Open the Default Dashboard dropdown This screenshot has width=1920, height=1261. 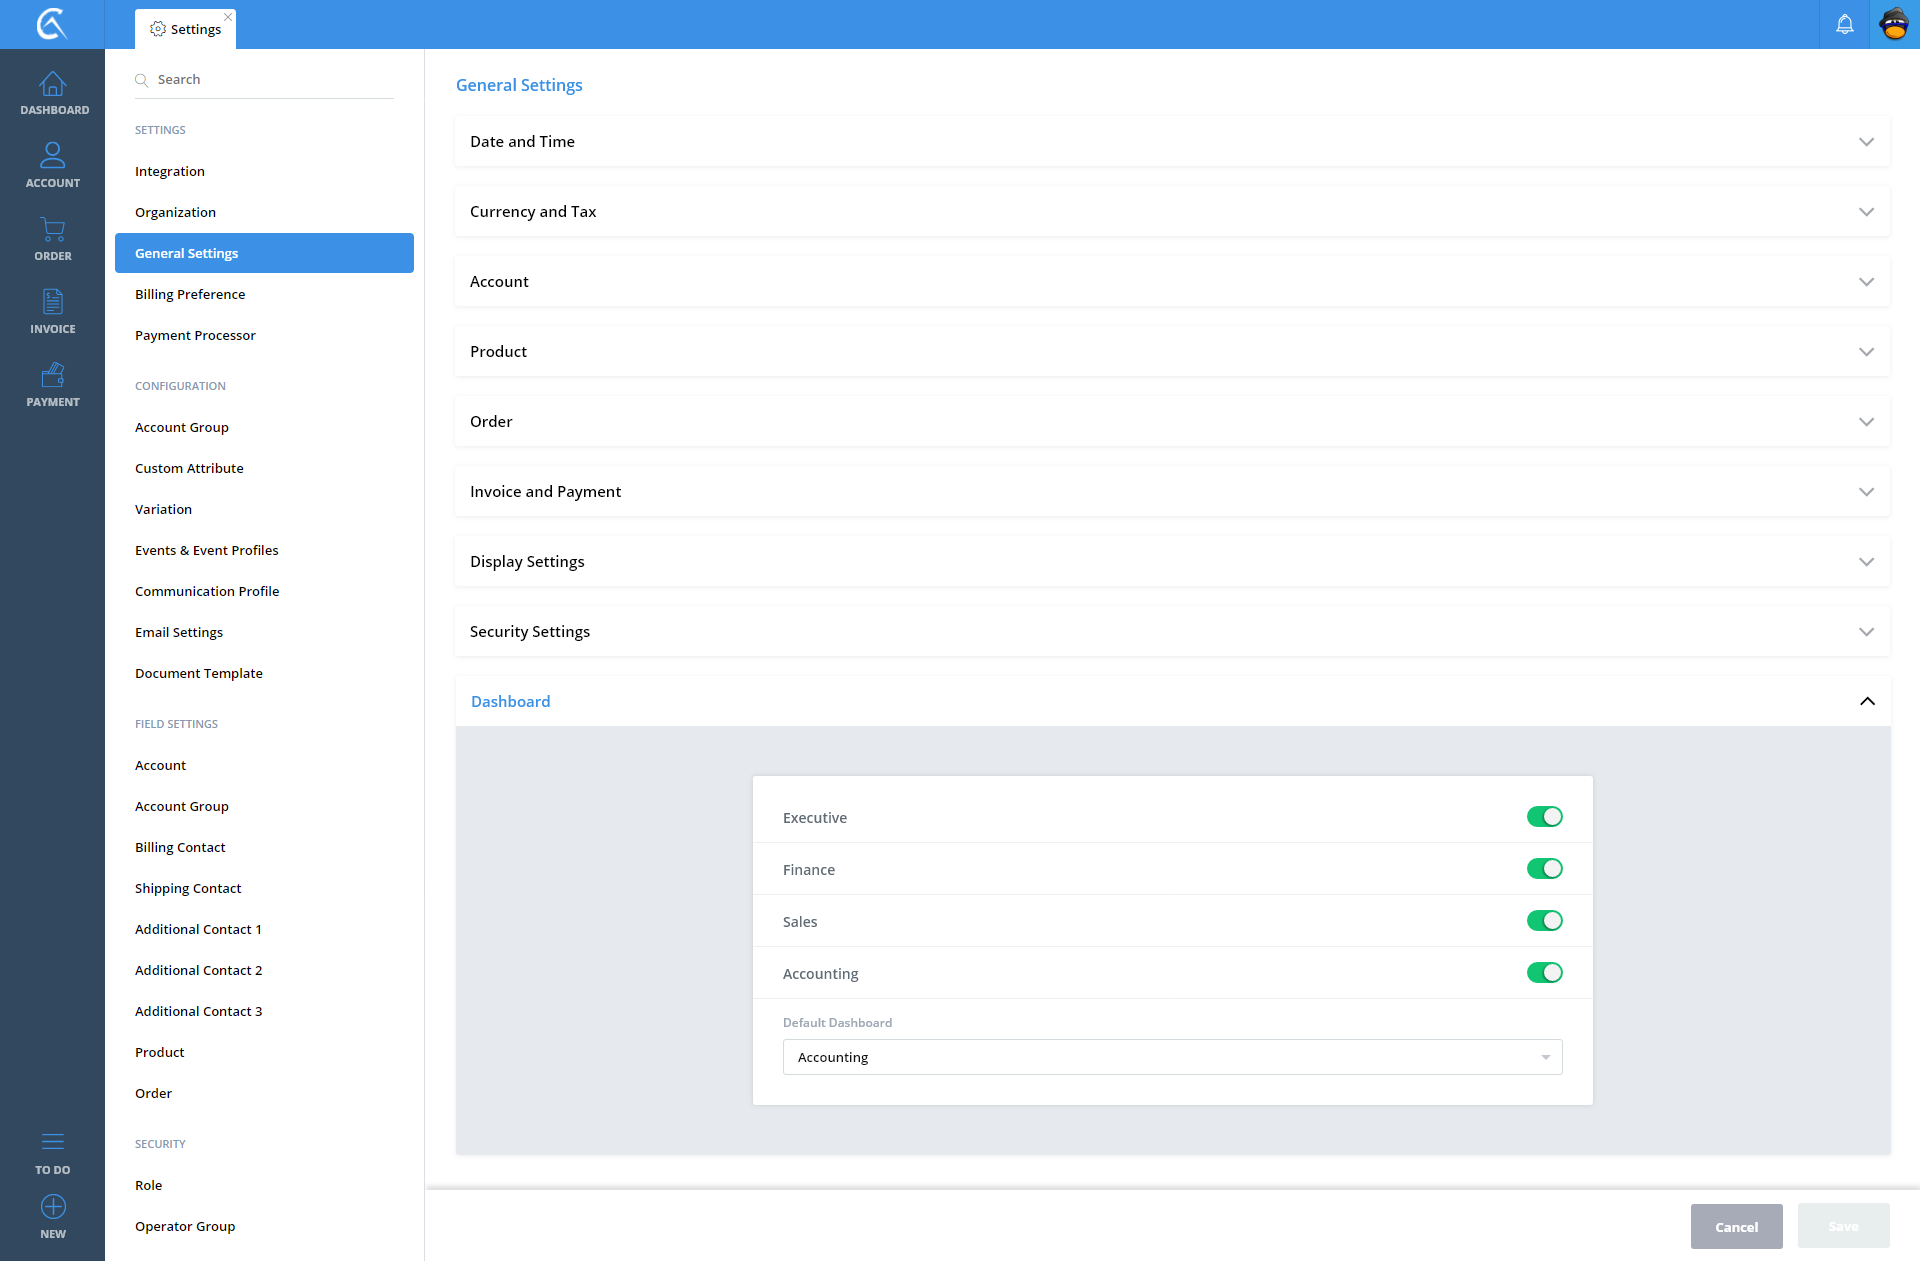[x=1172, y=1057]
